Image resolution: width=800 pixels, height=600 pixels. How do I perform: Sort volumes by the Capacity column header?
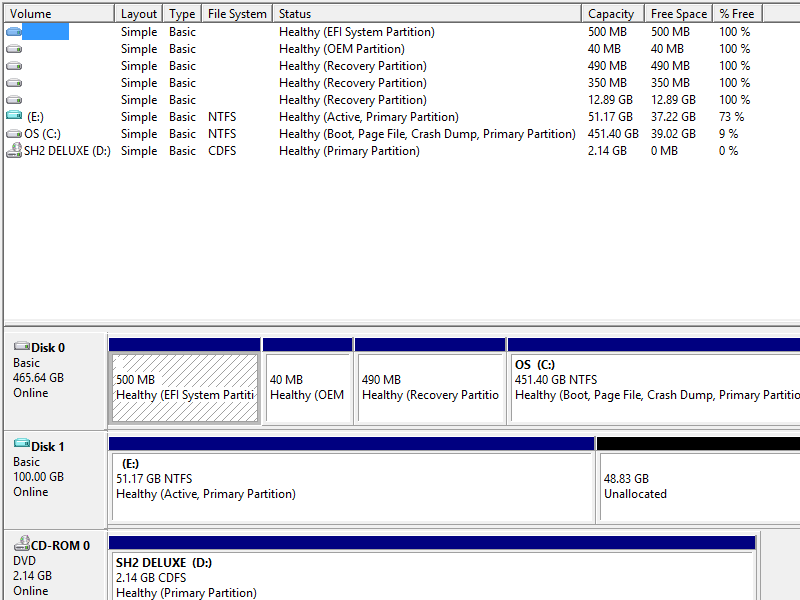(611, 14)
